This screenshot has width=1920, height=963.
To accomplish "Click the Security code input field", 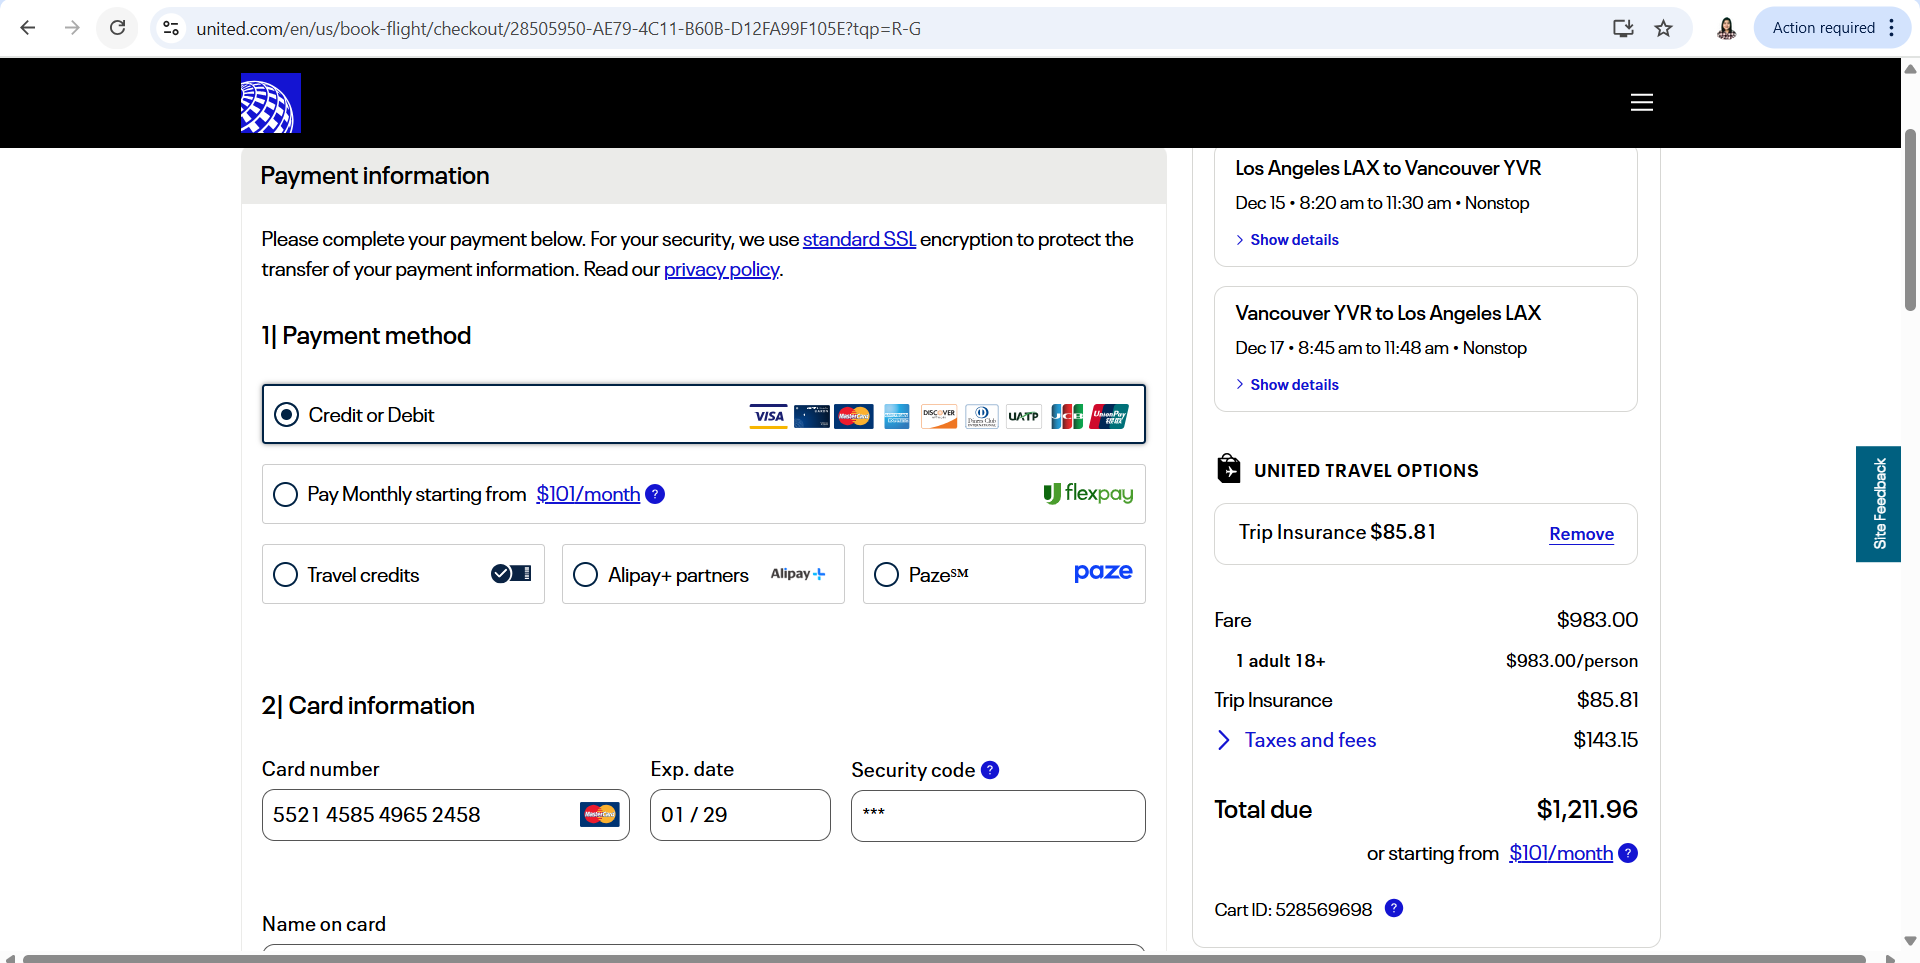I will click(998, 816).
